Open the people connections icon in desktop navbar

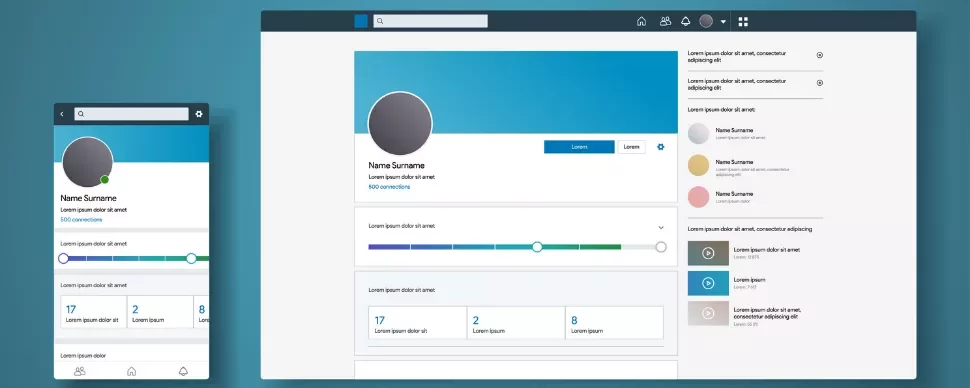(x=665, y=22)
